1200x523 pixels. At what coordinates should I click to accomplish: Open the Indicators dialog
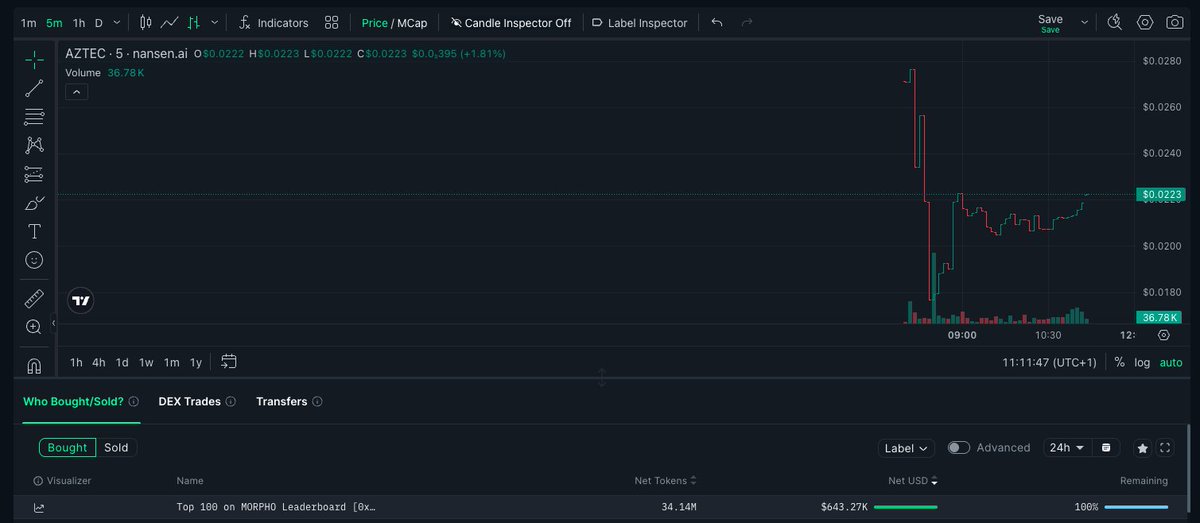(x=273, y=22)
